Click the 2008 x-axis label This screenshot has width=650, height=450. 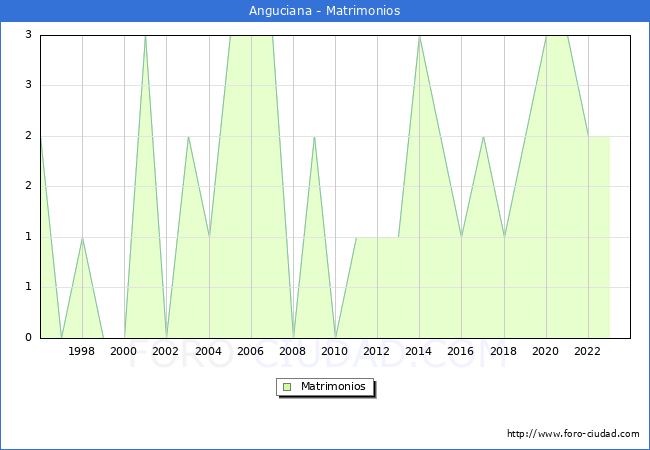point(293,351)
